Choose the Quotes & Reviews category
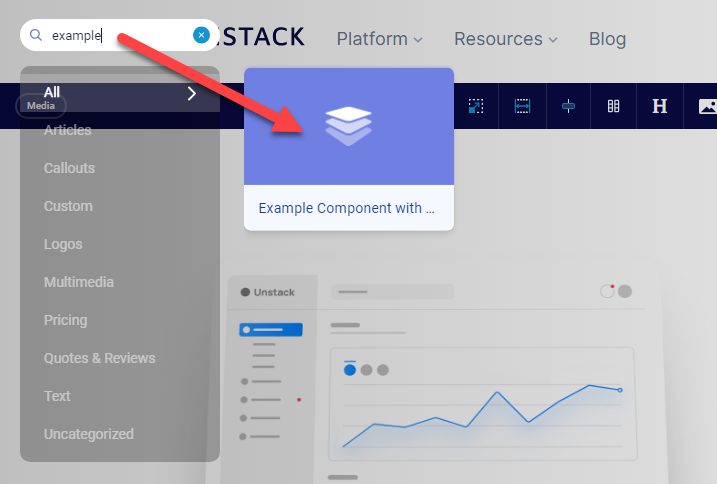This screenshot has width=717, height=484. click(x=99, y=358)
